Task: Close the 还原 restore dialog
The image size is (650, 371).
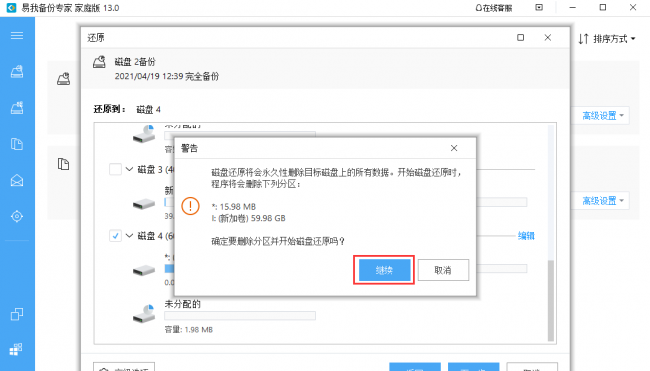Action: pos(548,38)
